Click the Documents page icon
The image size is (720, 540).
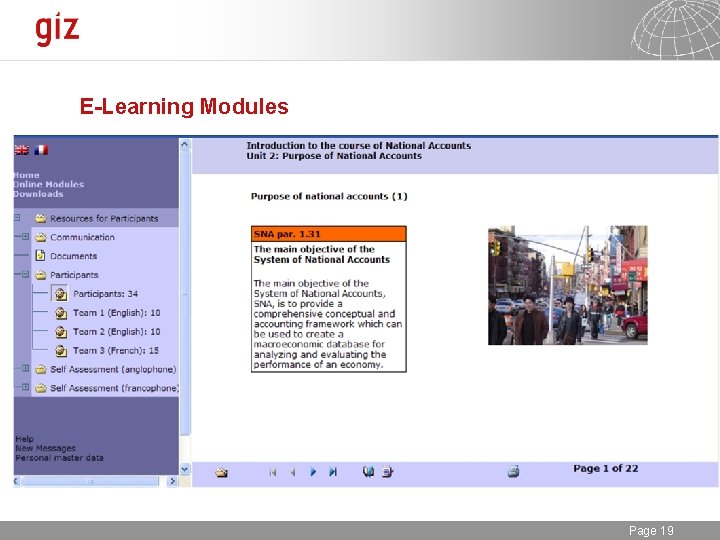[40, 255]
